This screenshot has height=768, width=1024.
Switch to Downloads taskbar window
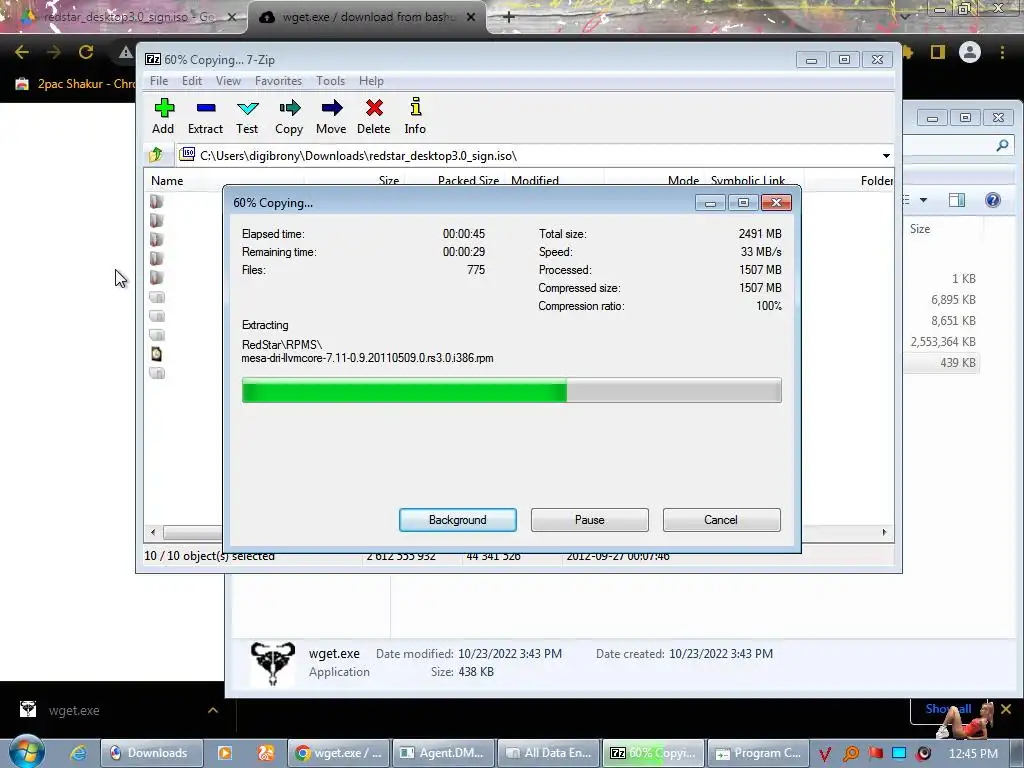tap(151, 753)
